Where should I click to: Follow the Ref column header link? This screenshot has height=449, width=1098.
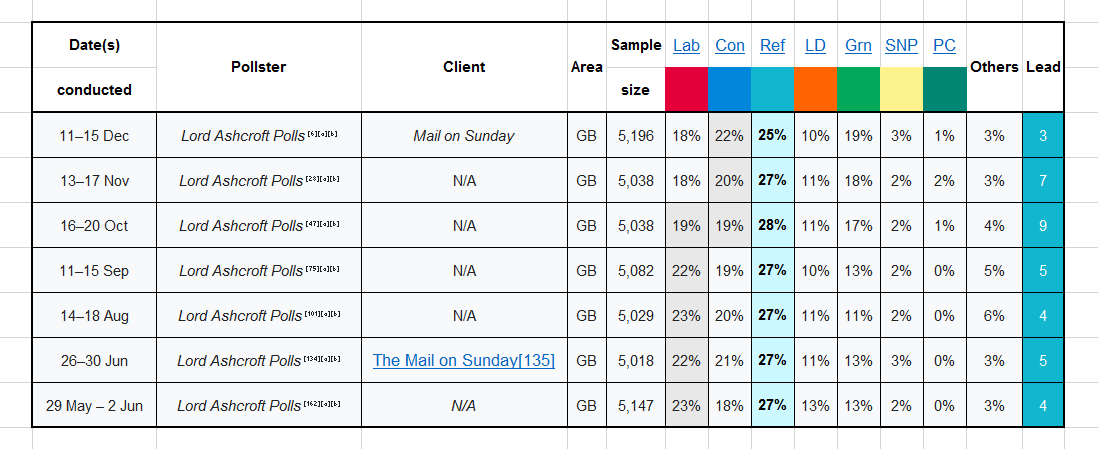(x=772, y=45)
